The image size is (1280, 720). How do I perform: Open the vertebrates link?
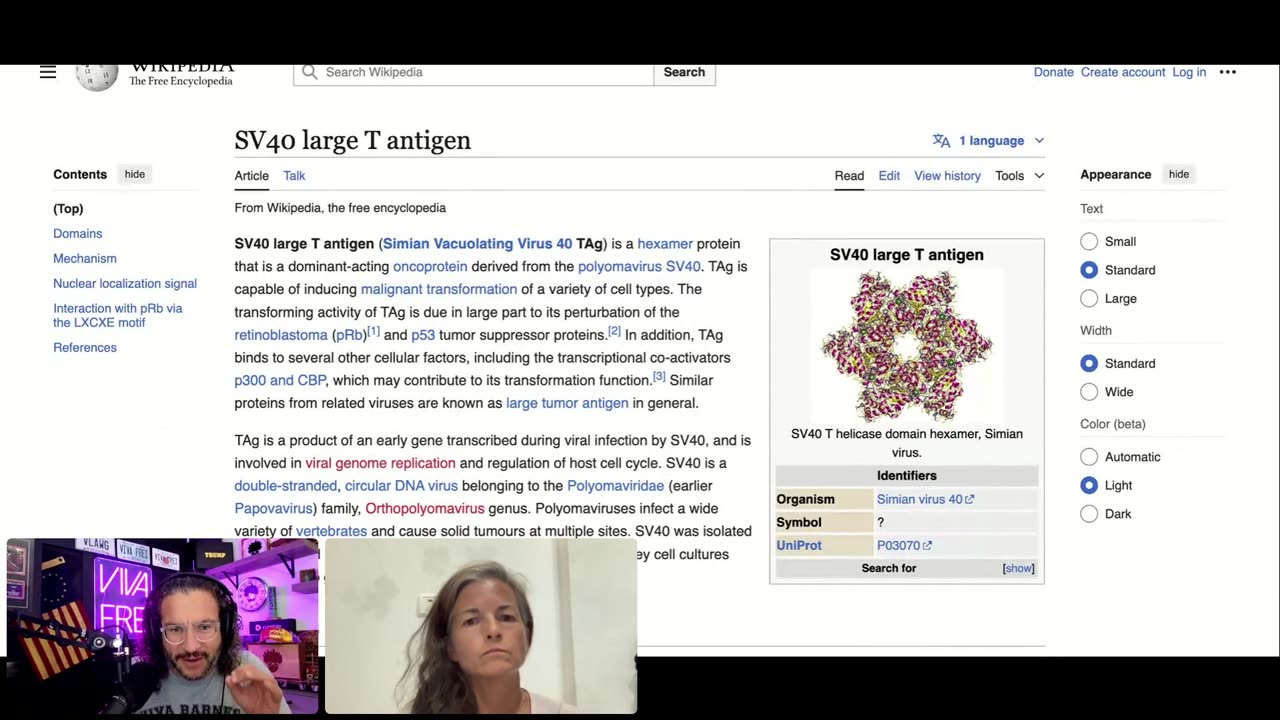(x=331, y=531)
